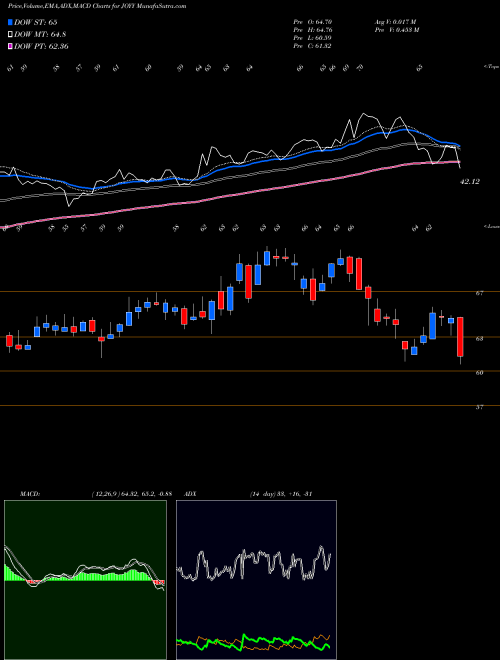This screenshot has height=660, width=500.
Task: Click the ADX values '(14 day) 33, +16, -31'
Action: 280,493
